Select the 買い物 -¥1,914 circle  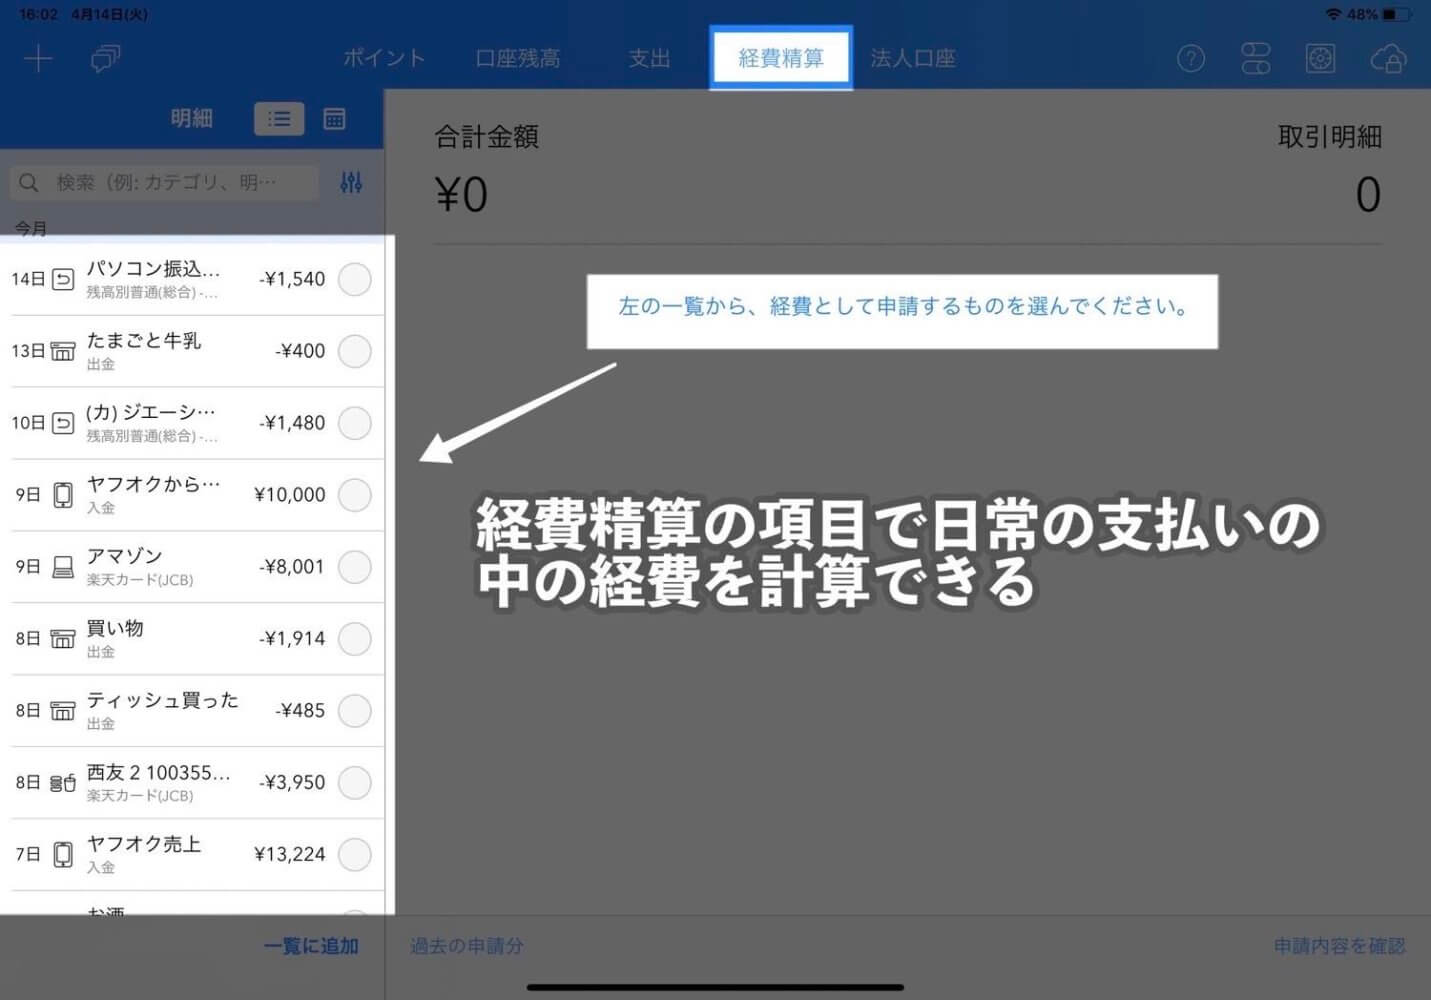355,639
